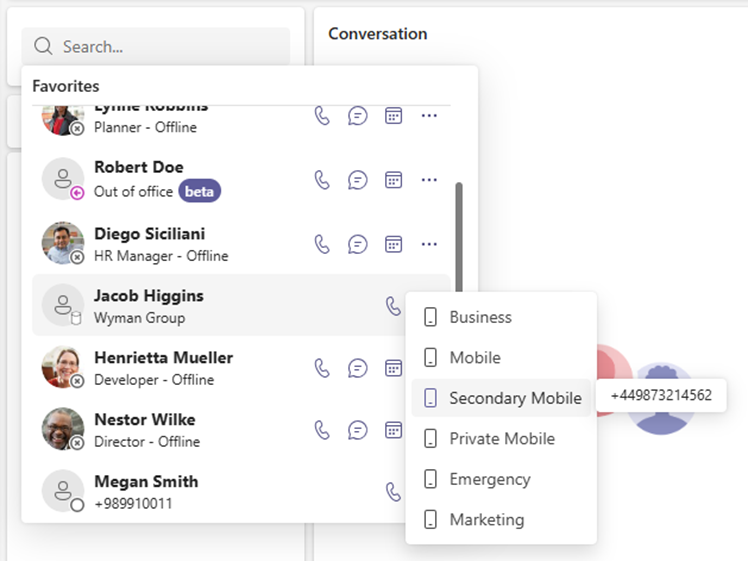Select Diego Siciliani contact name
Viewport: 748px width, 561px height.
150,234
